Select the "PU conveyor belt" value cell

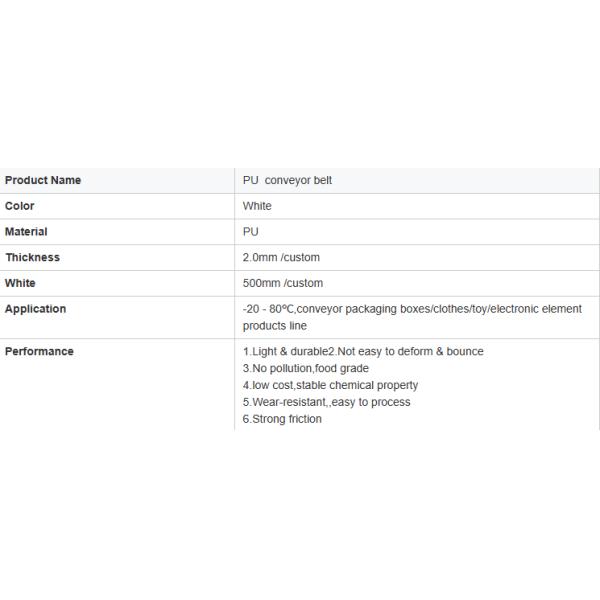coord(287,180)
